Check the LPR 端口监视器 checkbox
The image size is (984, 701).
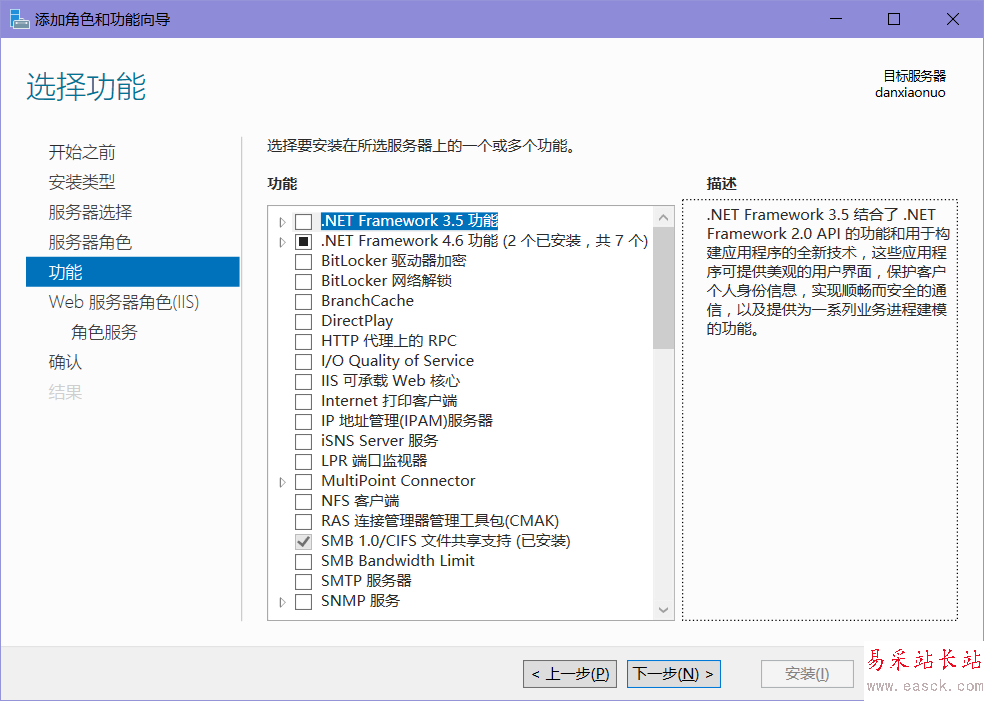coord(304,462)
